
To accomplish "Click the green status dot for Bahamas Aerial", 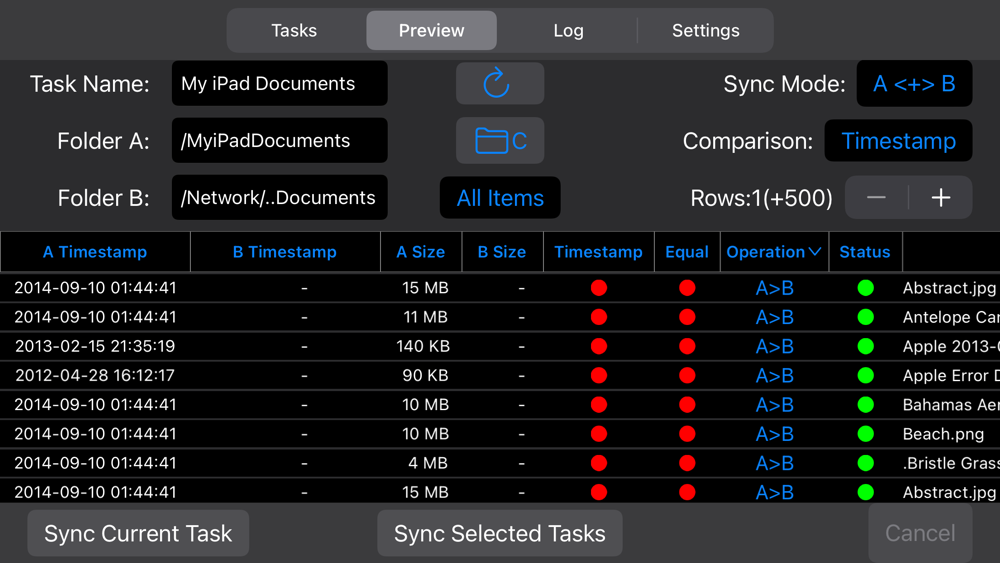I will [865, 405].
